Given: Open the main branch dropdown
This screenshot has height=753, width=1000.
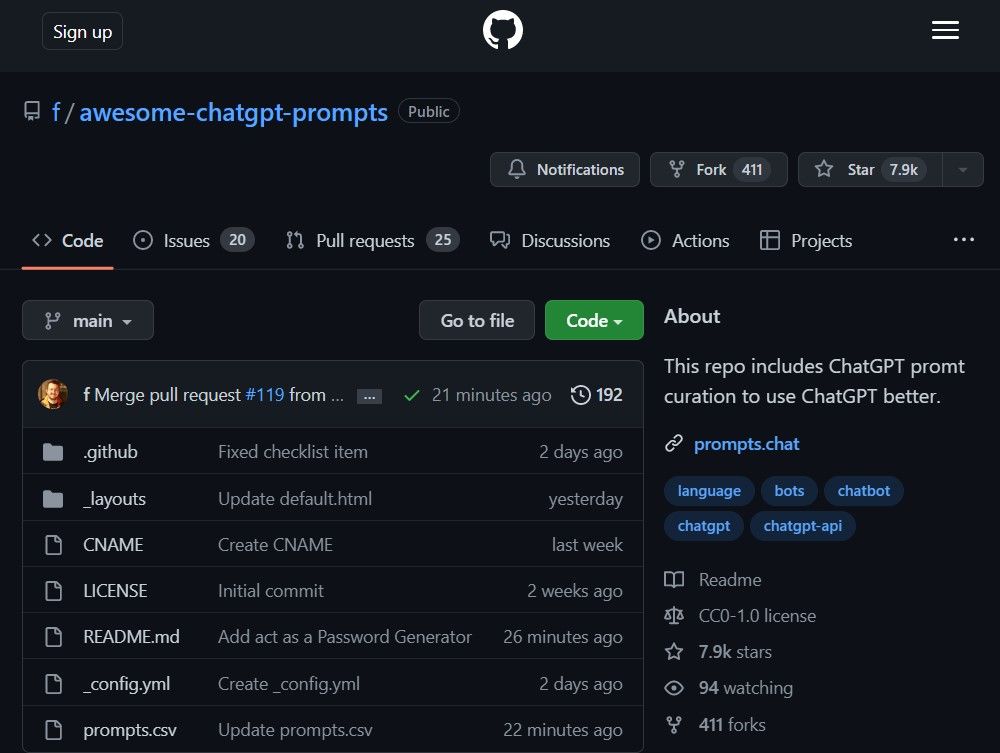Looking at the screenshot, I should 87,320.
